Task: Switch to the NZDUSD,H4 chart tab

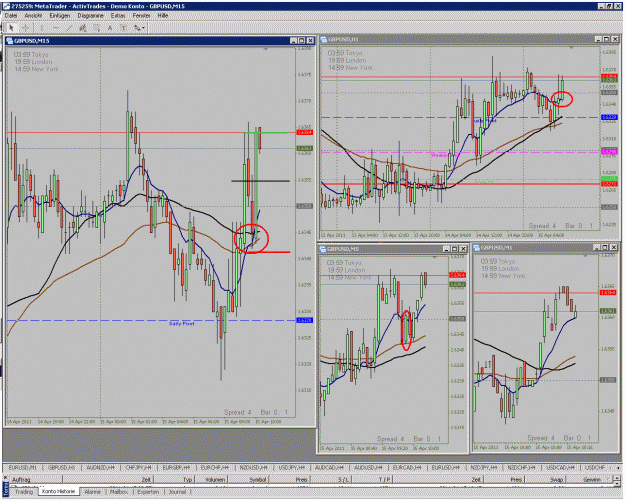Action: pos(254,468)
